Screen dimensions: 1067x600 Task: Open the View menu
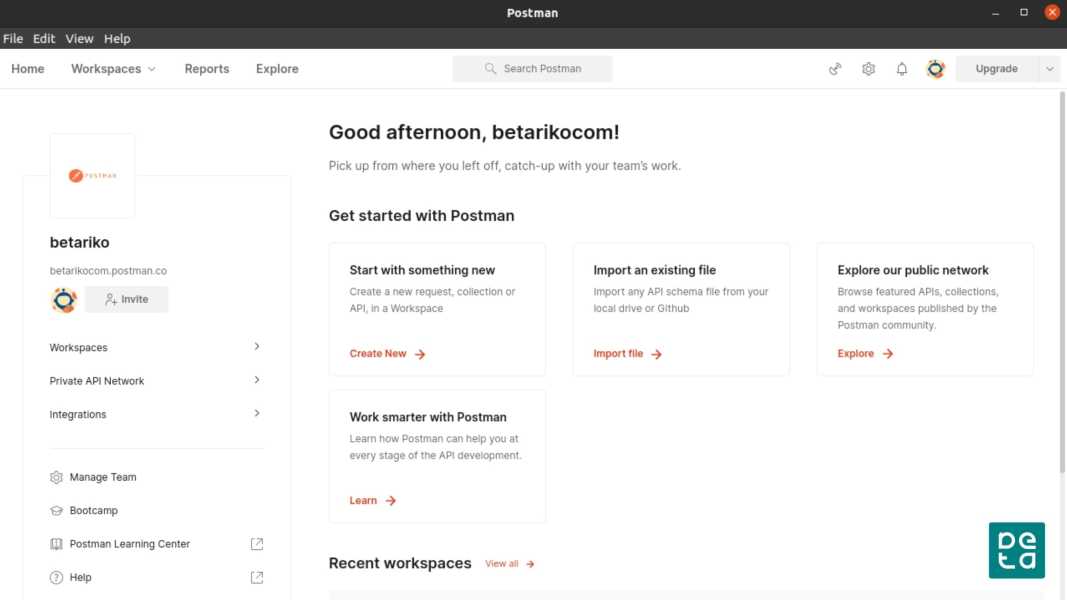pos(79,38)
